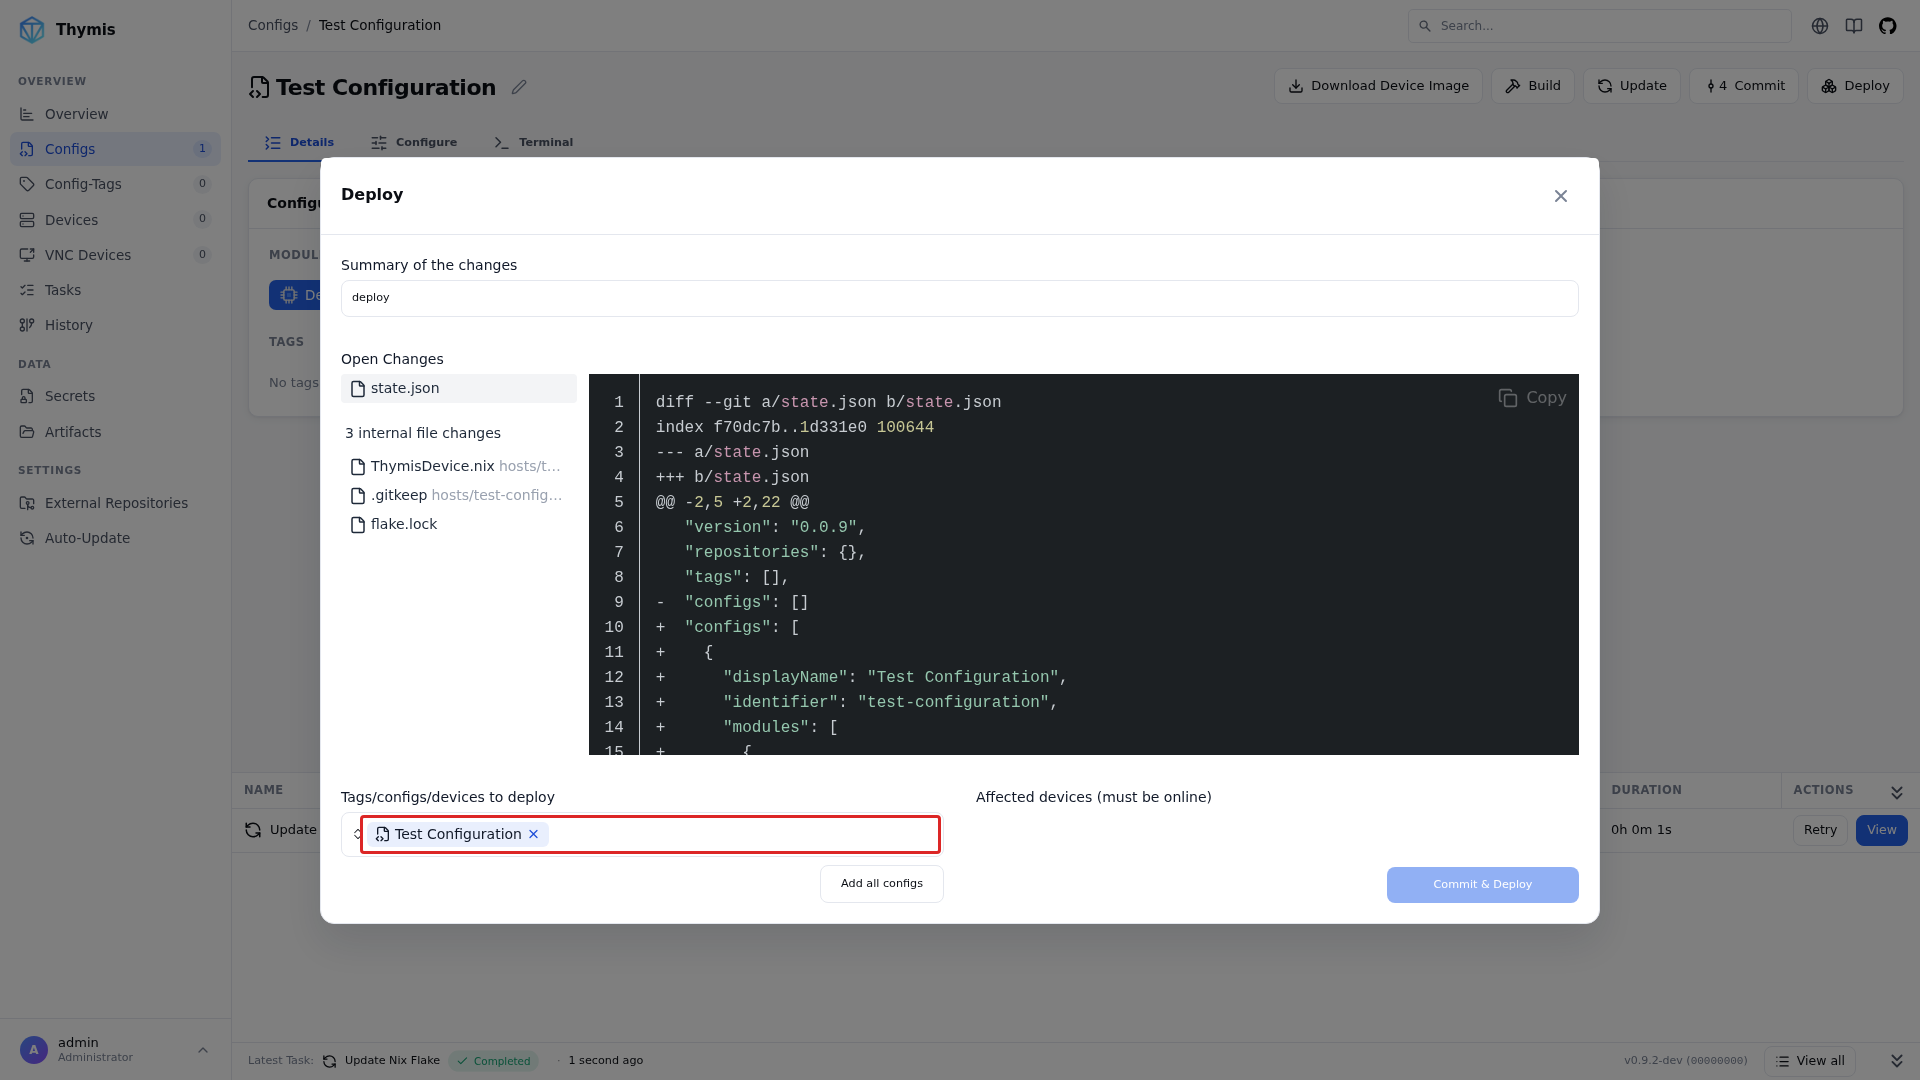Click Update Nix Flake latest task
Viewport: 1920px width, 1080px height.
tap(392, 1060)
